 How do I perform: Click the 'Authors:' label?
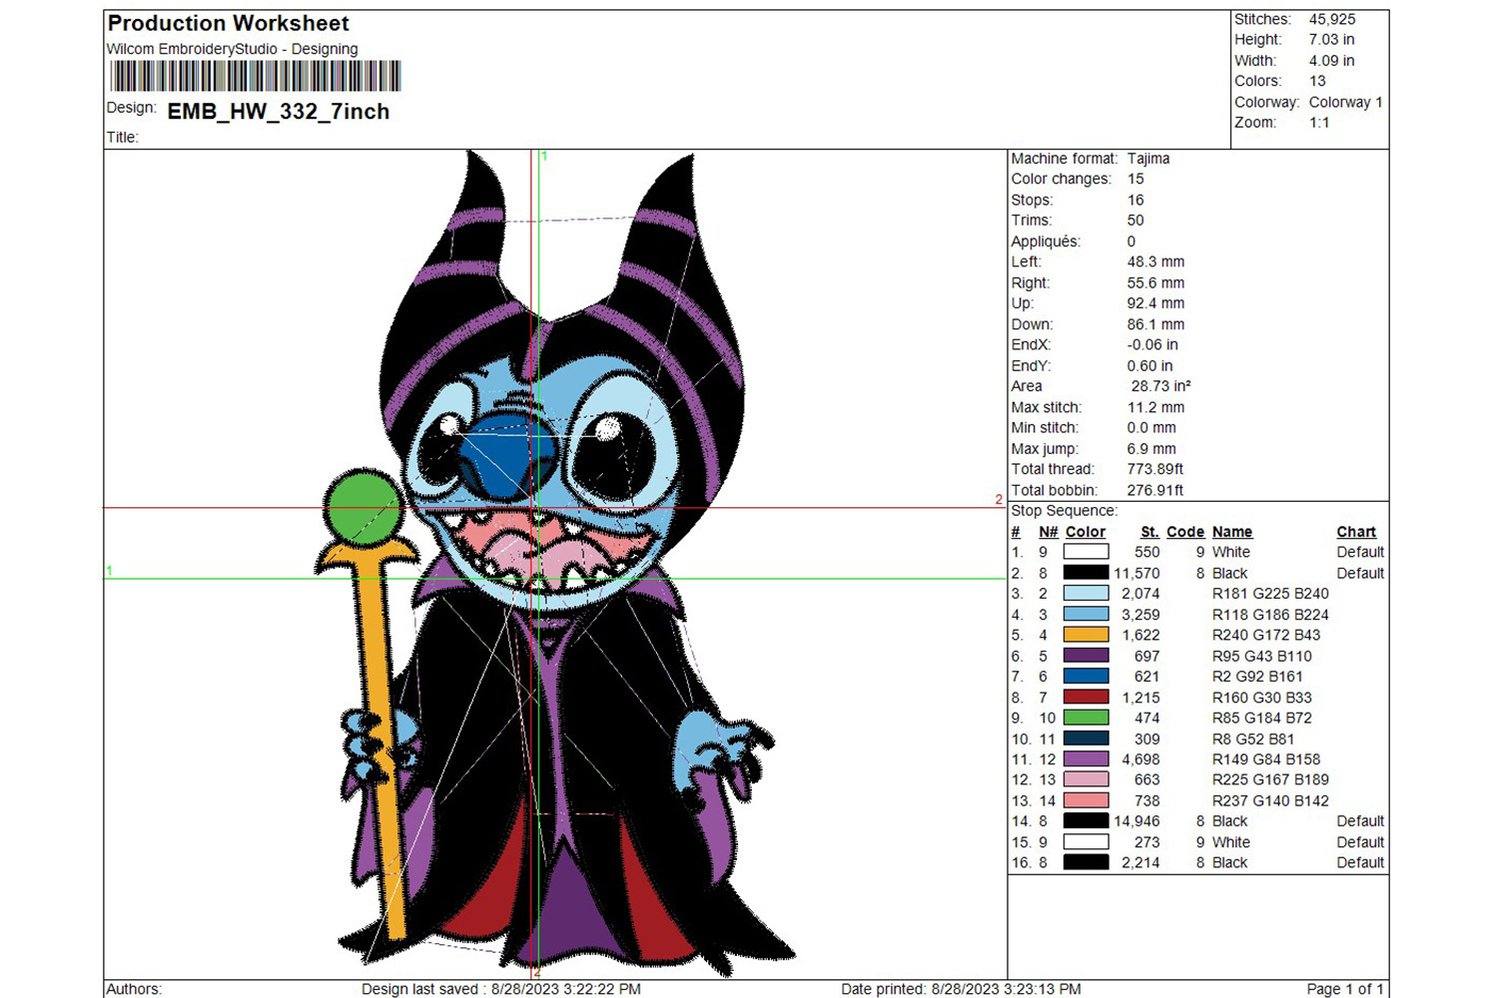(x=134, y=989)
